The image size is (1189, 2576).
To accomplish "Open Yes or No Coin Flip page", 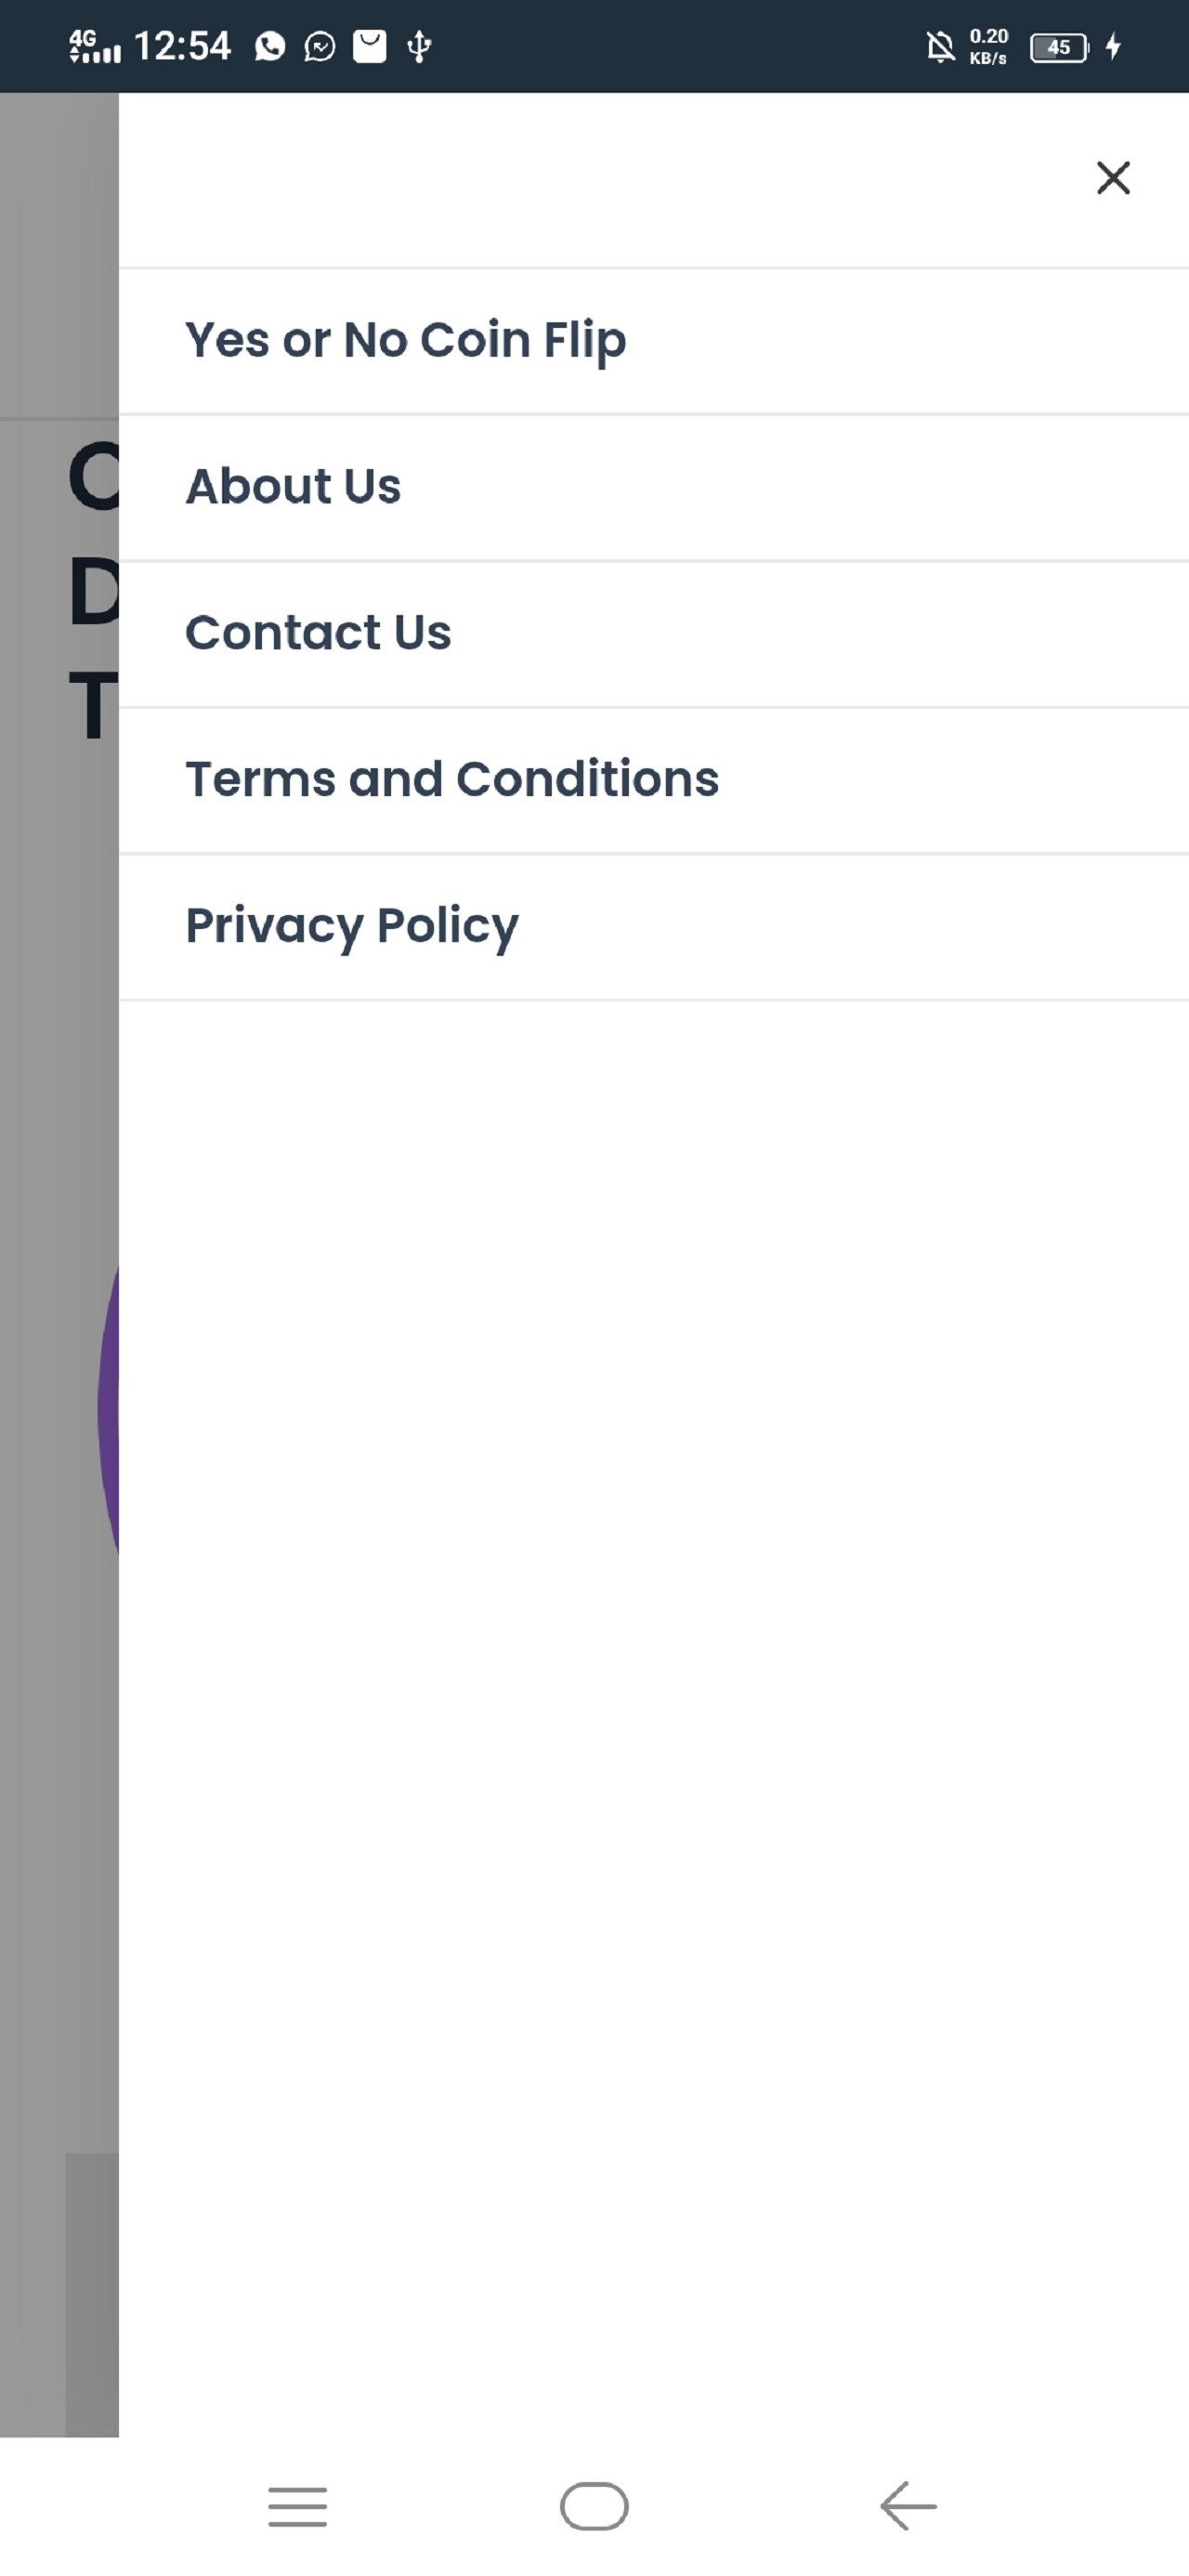I will [405, 341].
